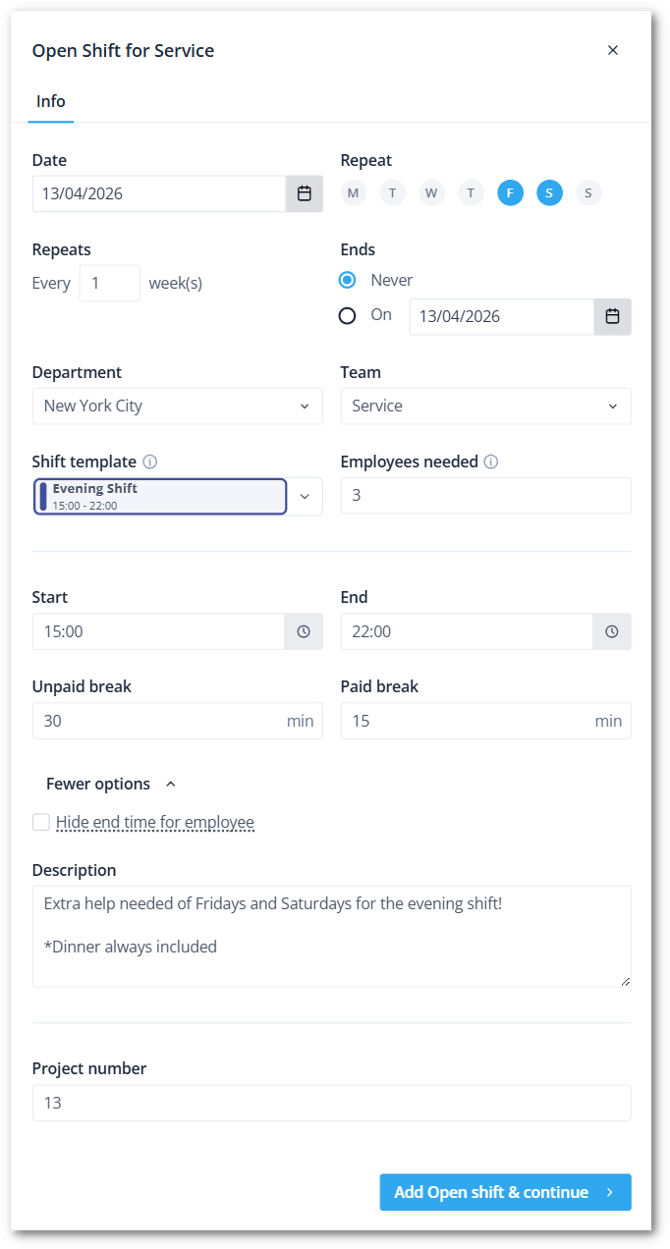Click Add Open shift & continue

click(505, 1192)
